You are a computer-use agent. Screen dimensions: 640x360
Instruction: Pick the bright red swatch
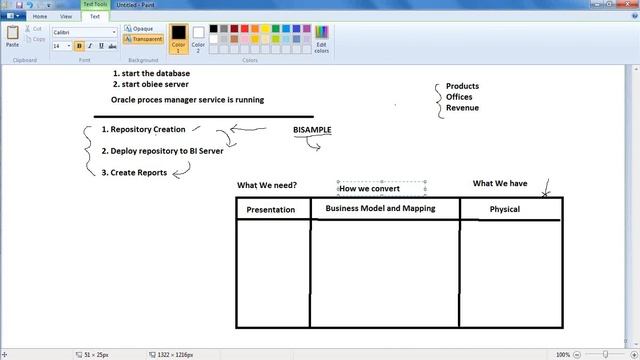[244, 29]
